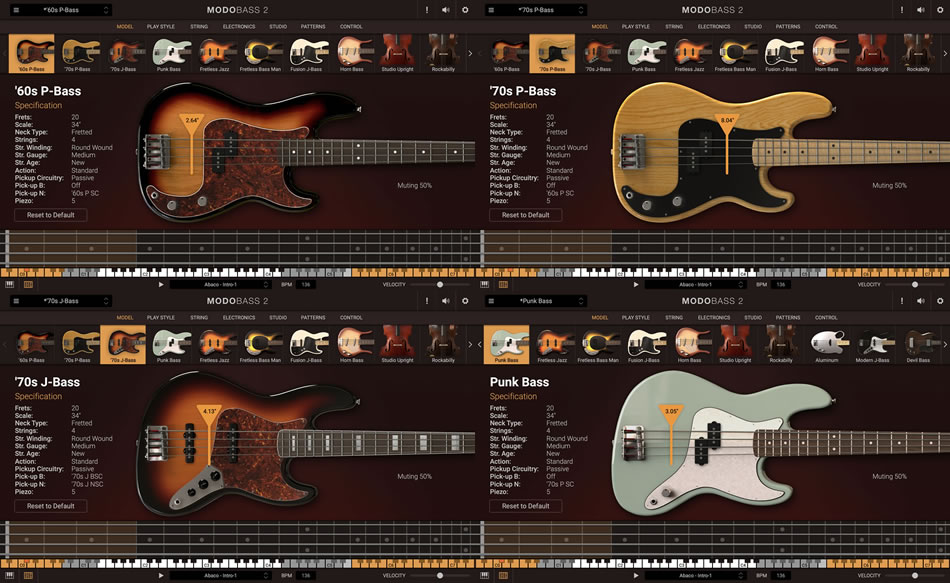Click Reset to Default under '70s J-Bass specification
950x583 pixels.
point(50,506)
